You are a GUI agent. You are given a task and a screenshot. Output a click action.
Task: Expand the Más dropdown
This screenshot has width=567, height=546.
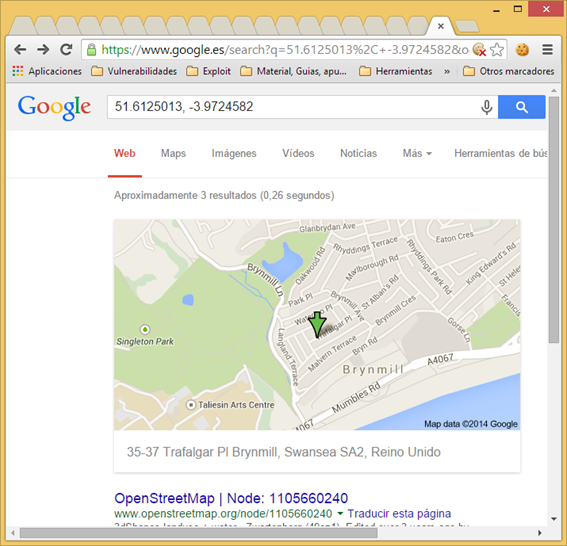(x=417, y=153)
